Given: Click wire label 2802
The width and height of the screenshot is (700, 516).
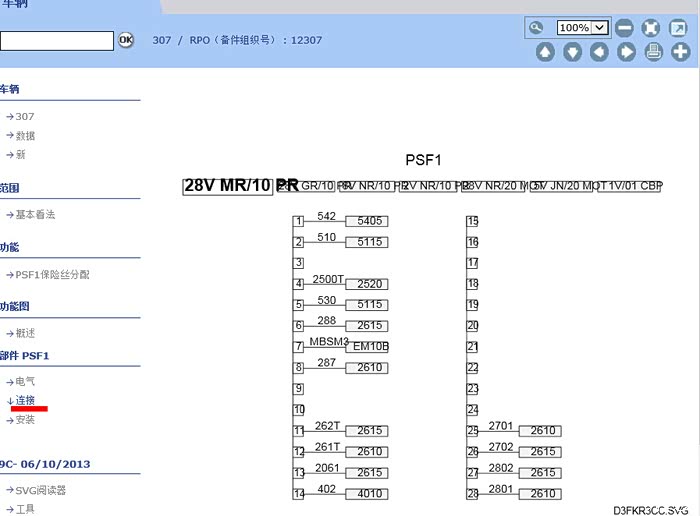Looking at the screenshot, I should point(500,468).
